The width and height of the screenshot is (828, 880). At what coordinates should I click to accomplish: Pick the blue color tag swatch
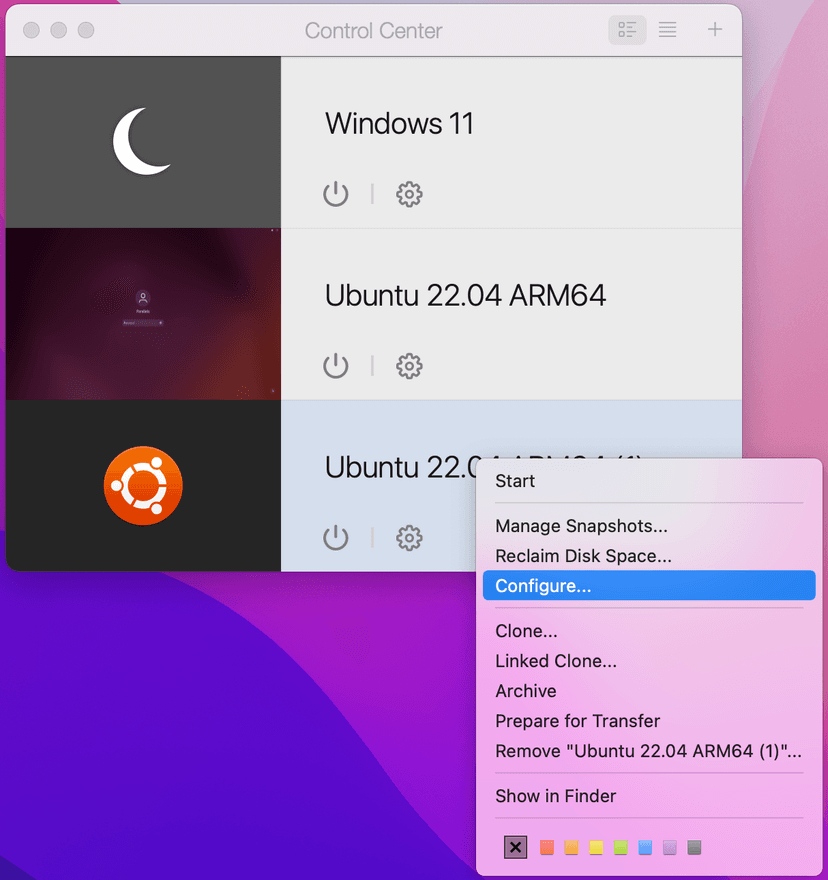tap(645, 848)
